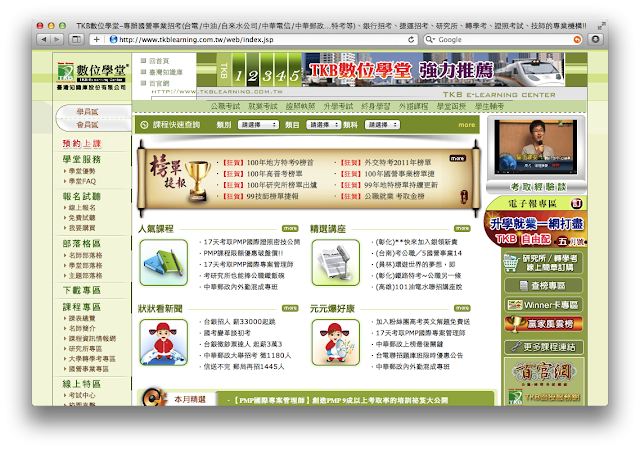Screen dimensions: 640x450
Task: Click the TKB 數位學堂 logo
Action: pos(92,76)
